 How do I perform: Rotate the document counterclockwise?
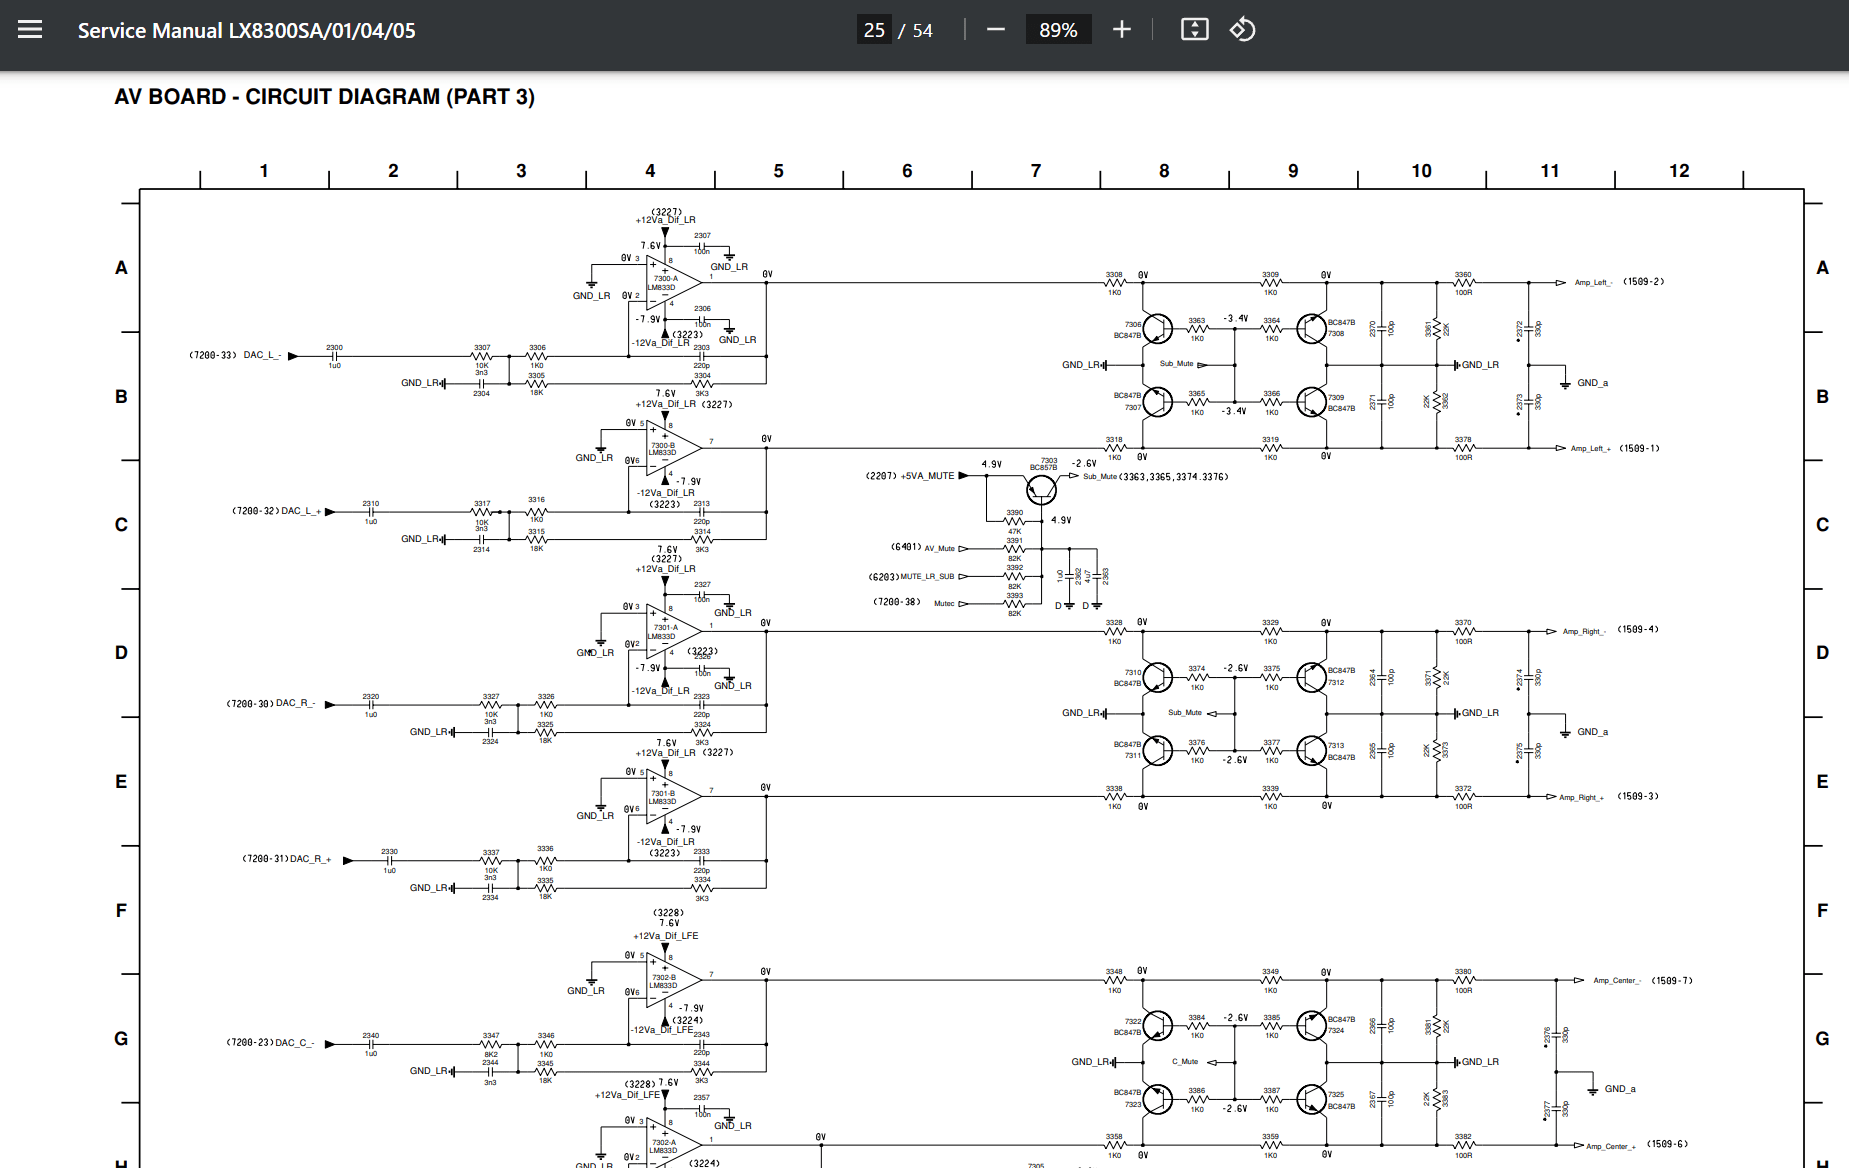1243,30
